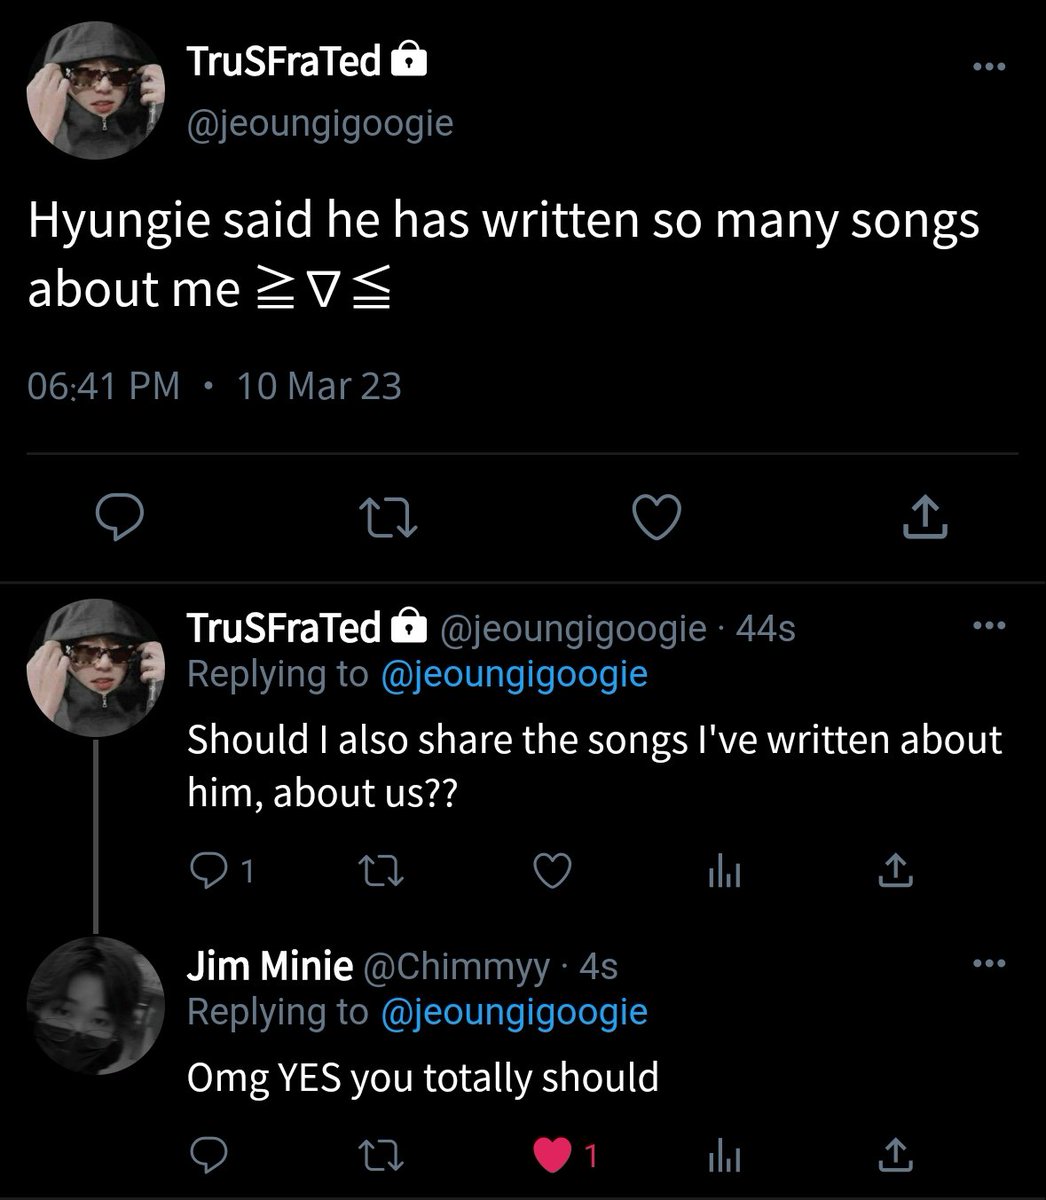Like the main tweet by TruSFraTed

tap(658, 518)
